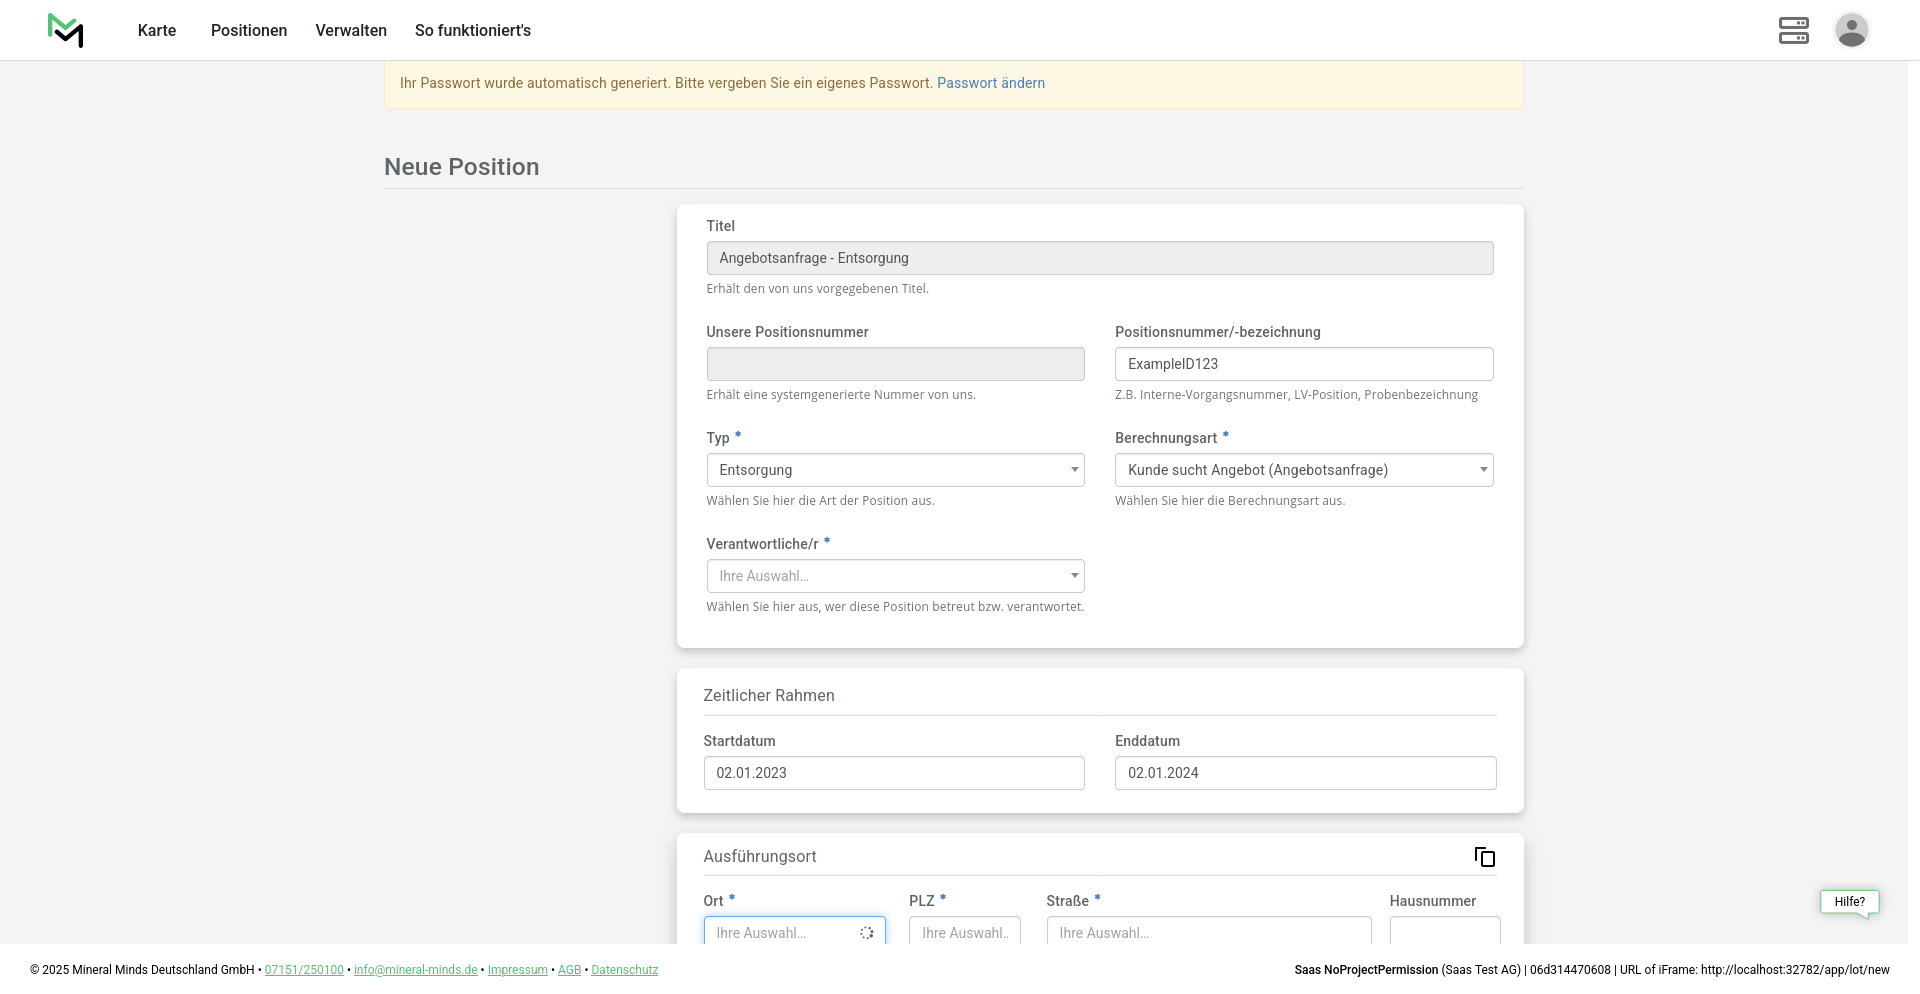The image size is (1920, 994).
Task: Open the Datenschutz footer link
Action: click(624, 970)
